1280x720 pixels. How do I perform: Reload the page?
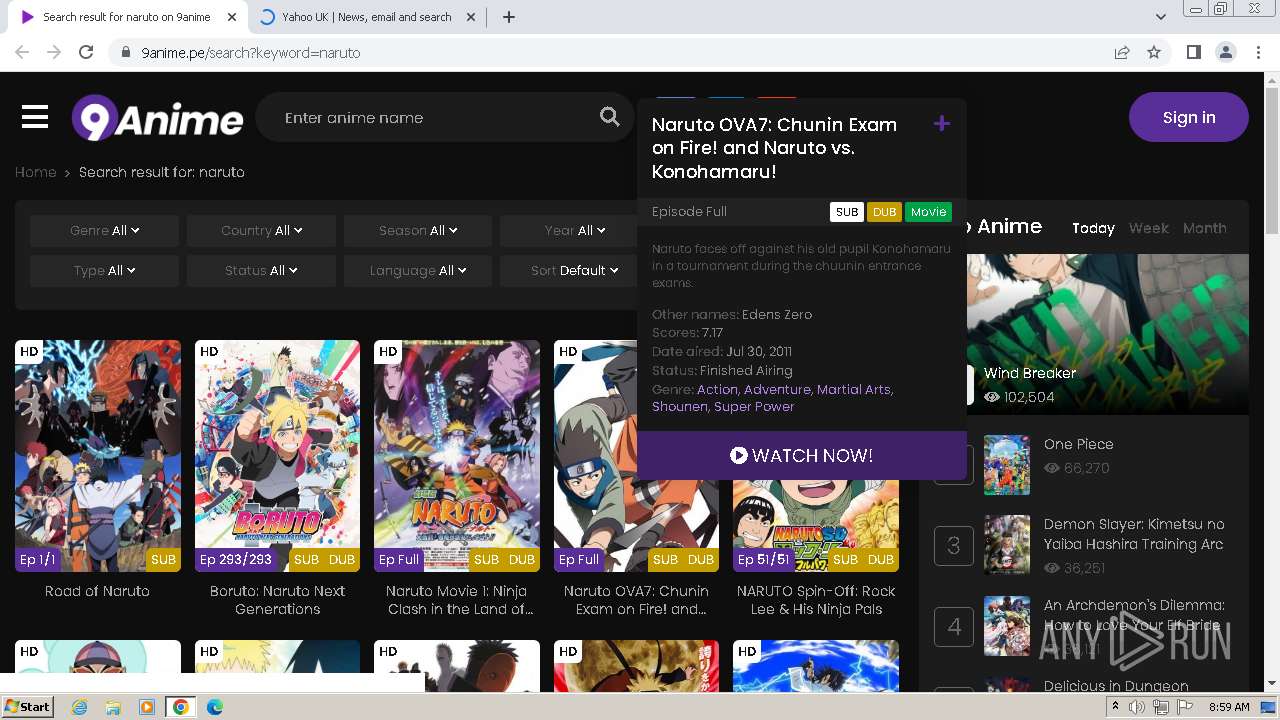pos(86,52)
